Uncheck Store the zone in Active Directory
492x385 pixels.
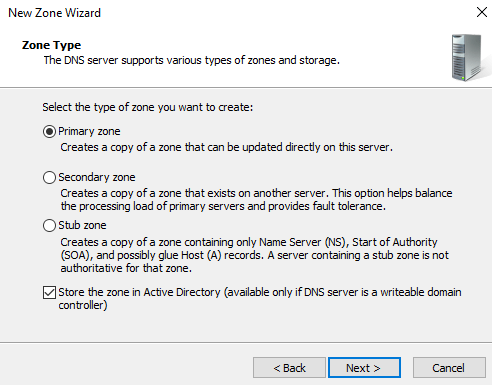click(x=49, y=293)
